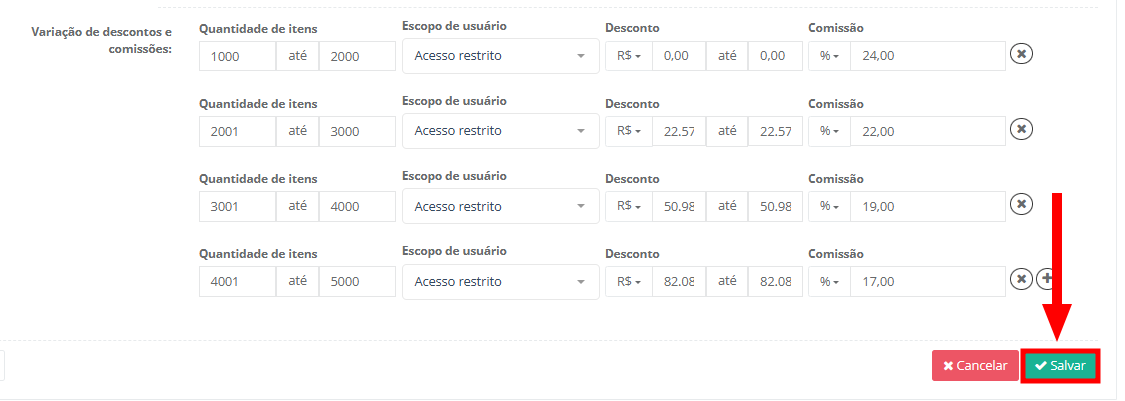1125x401 pixels.
Task: Edit the starting quantity field showing 1000
Action: pos(237,56)
